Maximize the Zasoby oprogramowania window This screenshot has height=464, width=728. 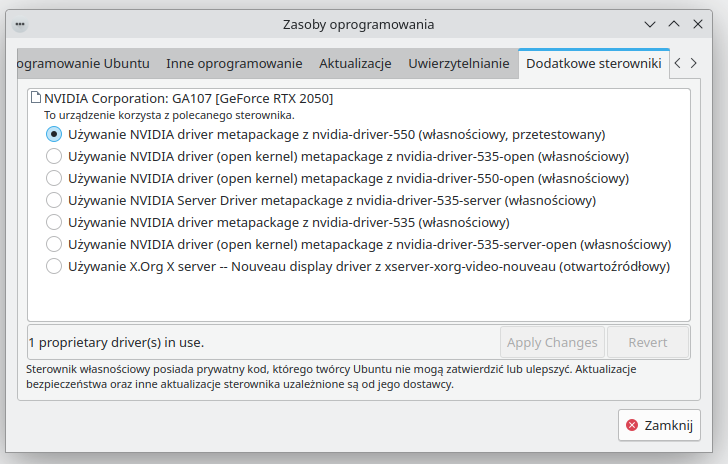pyautogui.click(x=674, y=24)
